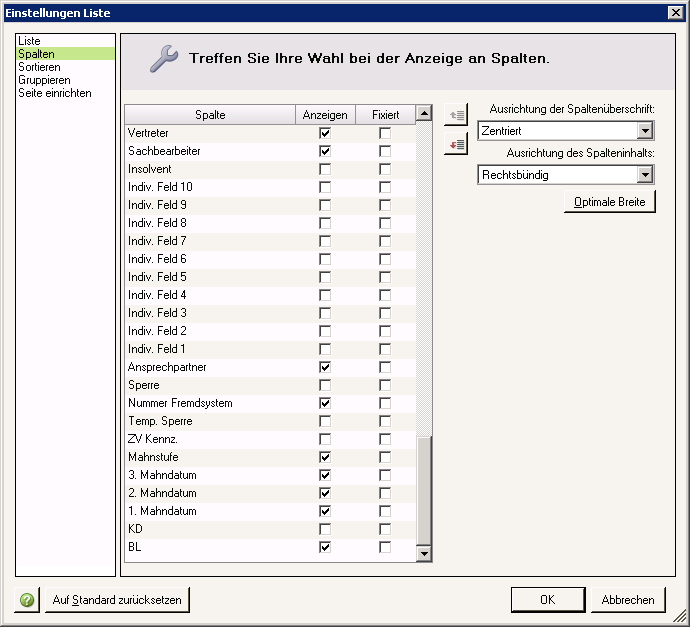Cancel with the Abbrechen button
Image resolution: width=690 pixels, height=627 pixels.
628,600
